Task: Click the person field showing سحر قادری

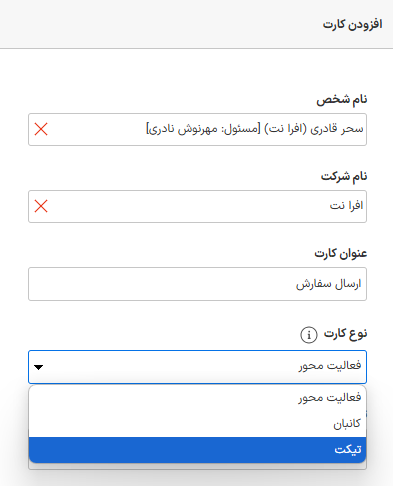Action: [x=197, y=129]
